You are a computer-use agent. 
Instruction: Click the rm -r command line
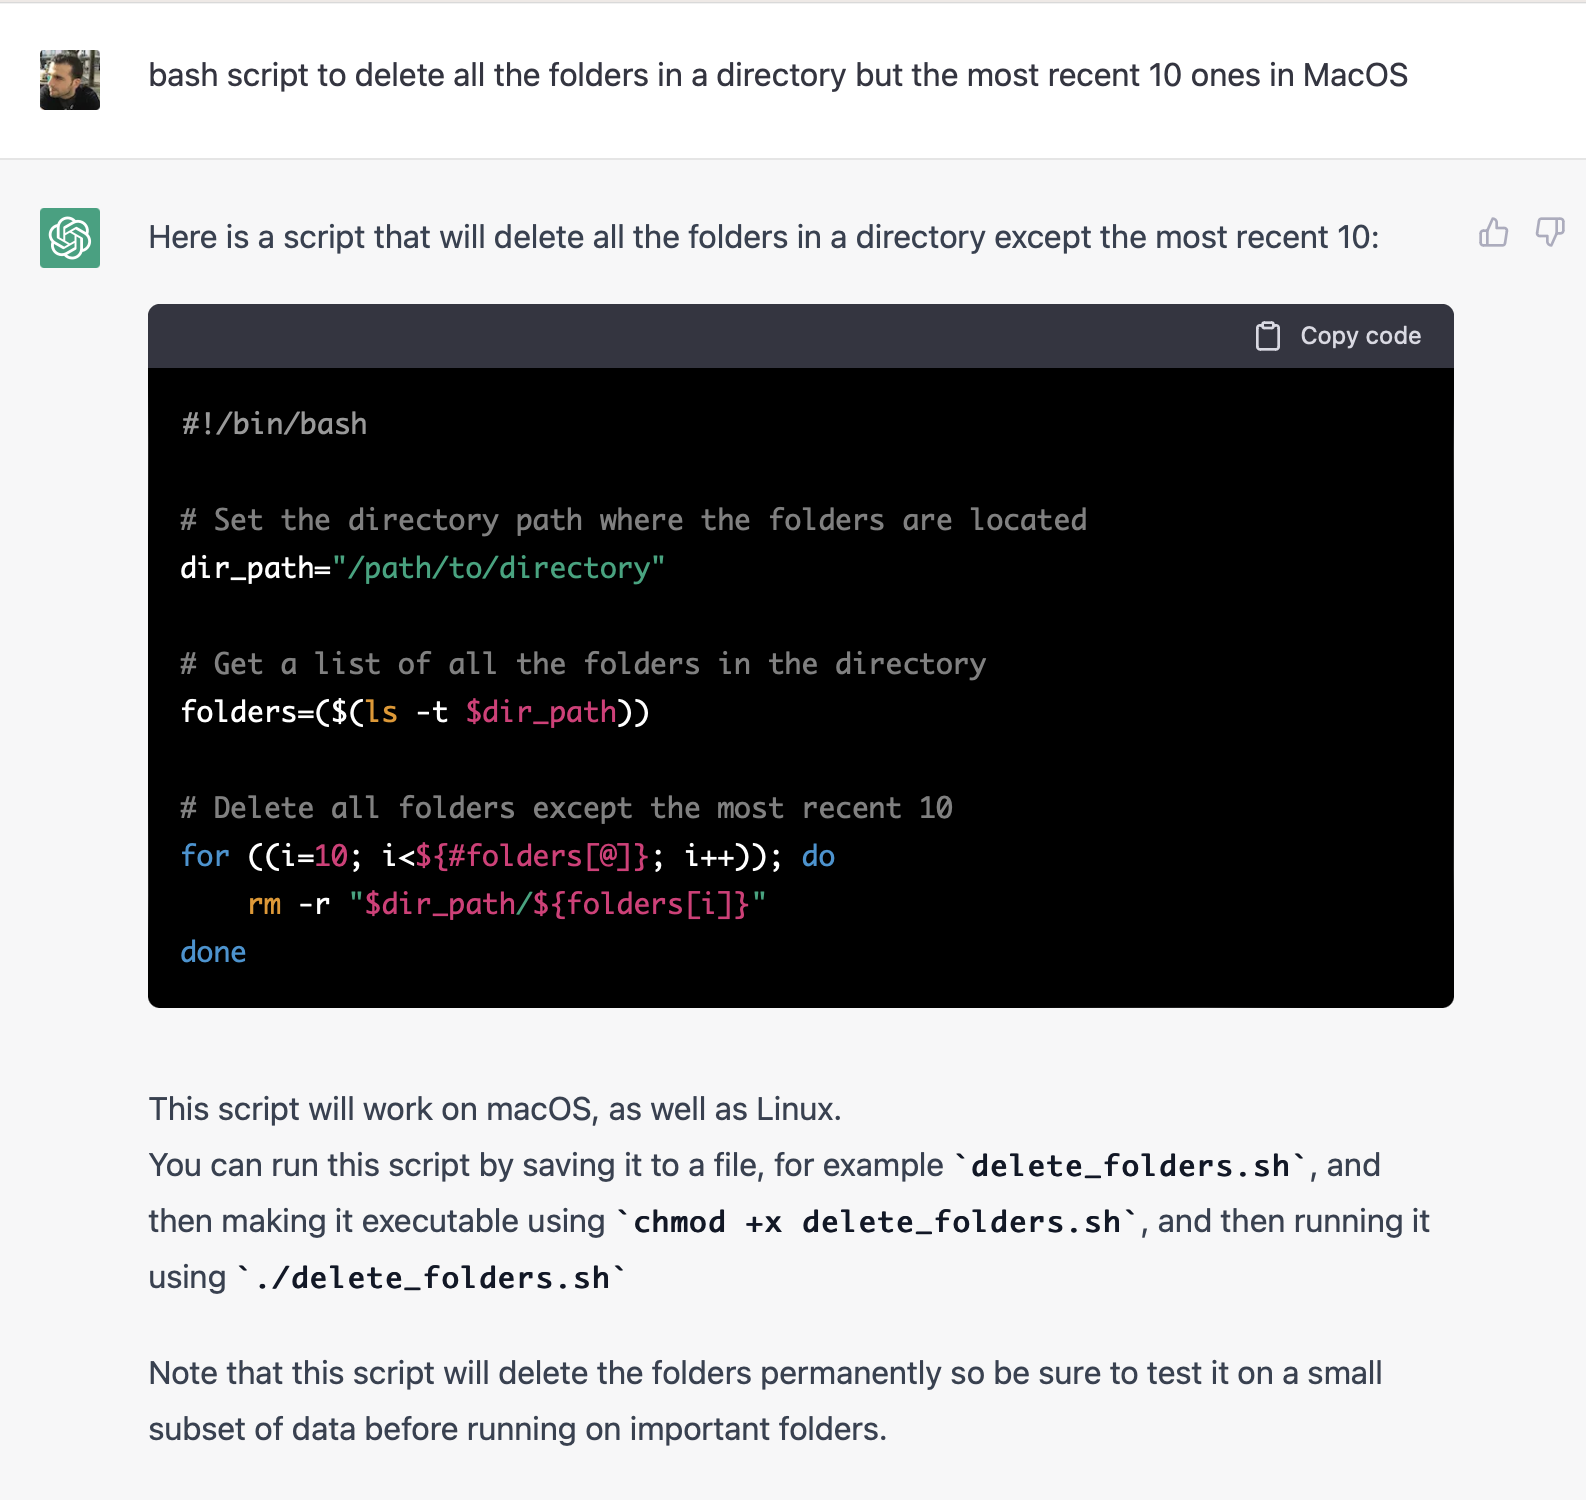506,904
